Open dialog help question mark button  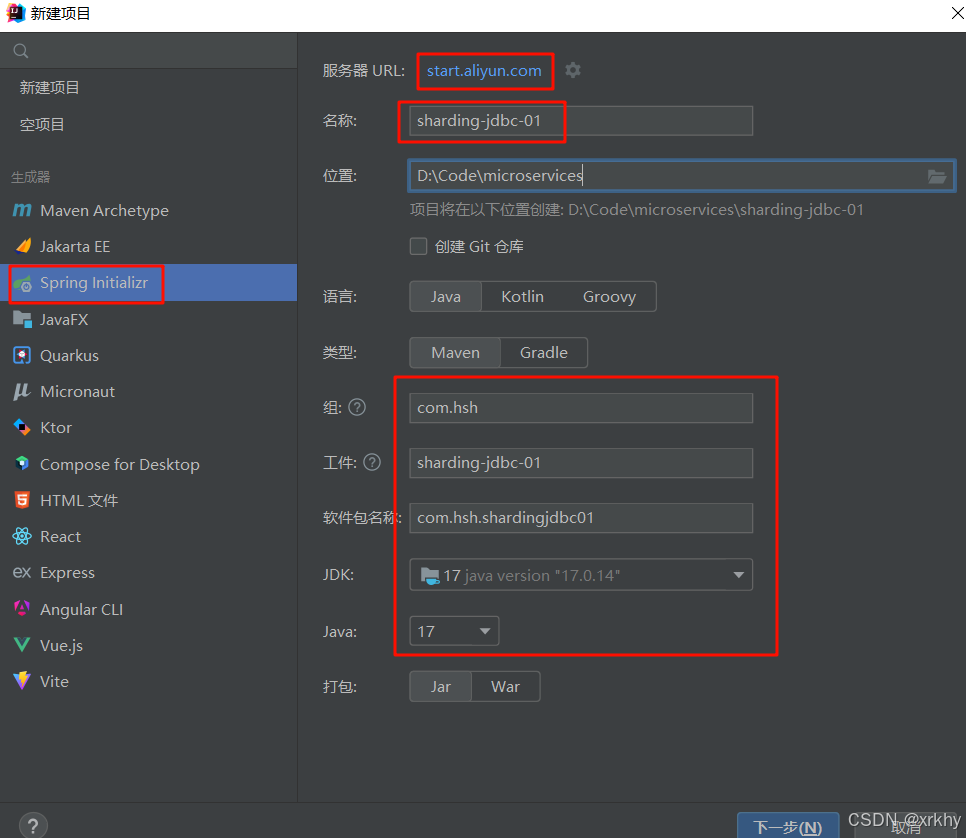[33, 826]
